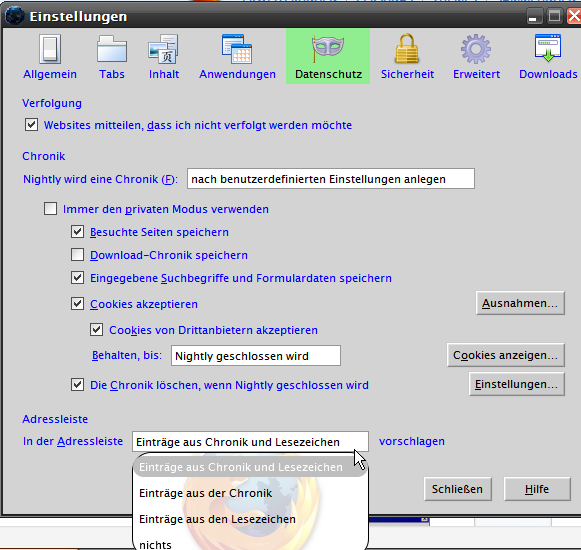
Task: Click the 'In der Adressleiste' label
Action: tap(73, 441)
